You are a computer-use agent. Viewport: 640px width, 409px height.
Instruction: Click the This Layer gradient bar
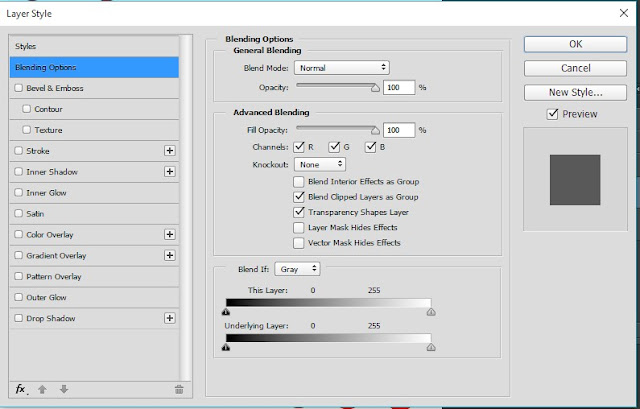tap(328, 302)
